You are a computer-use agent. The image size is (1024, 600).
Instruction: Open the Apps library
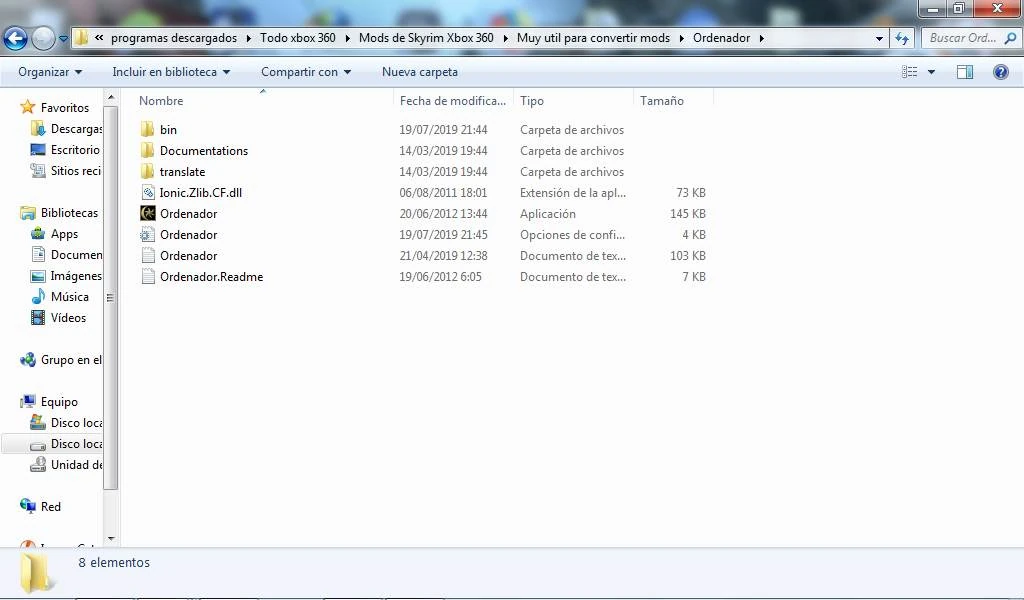tap(55, 234)
